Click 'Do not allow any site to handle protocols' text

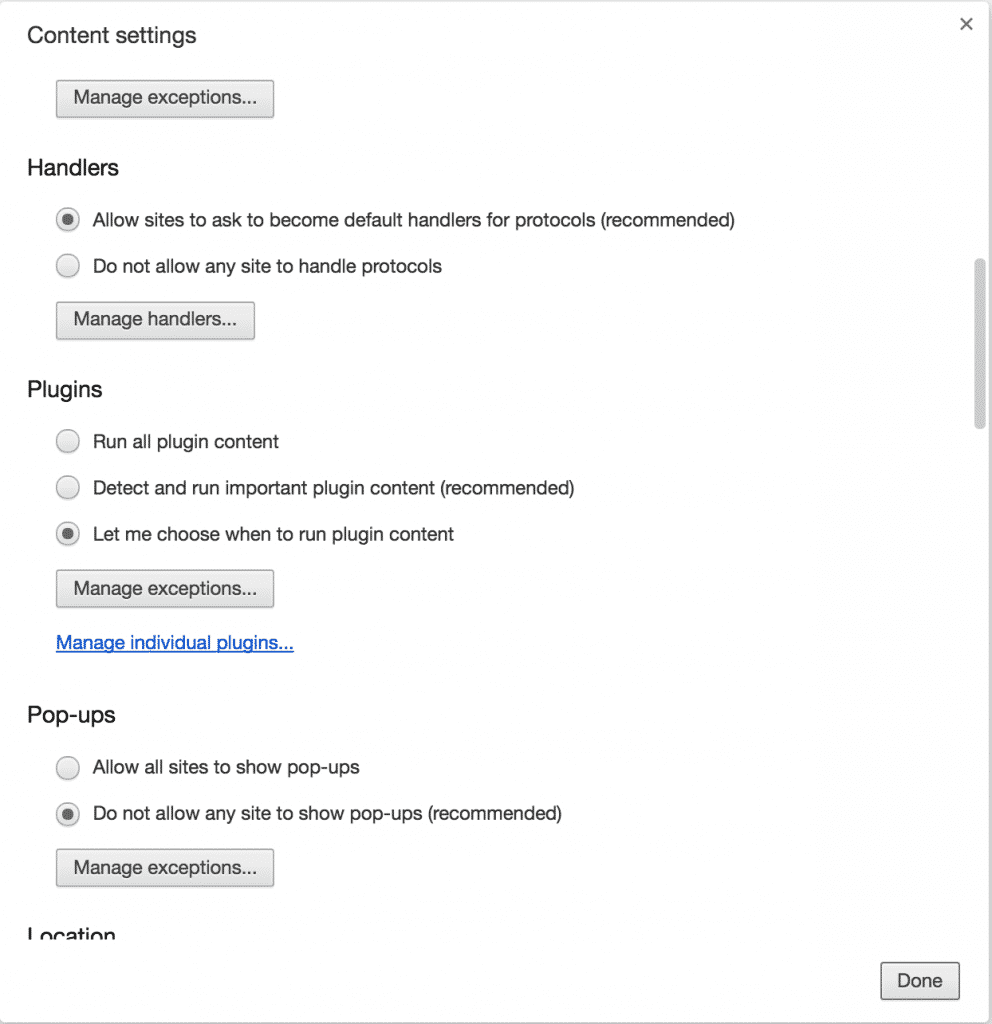click(x=267, y=266)
